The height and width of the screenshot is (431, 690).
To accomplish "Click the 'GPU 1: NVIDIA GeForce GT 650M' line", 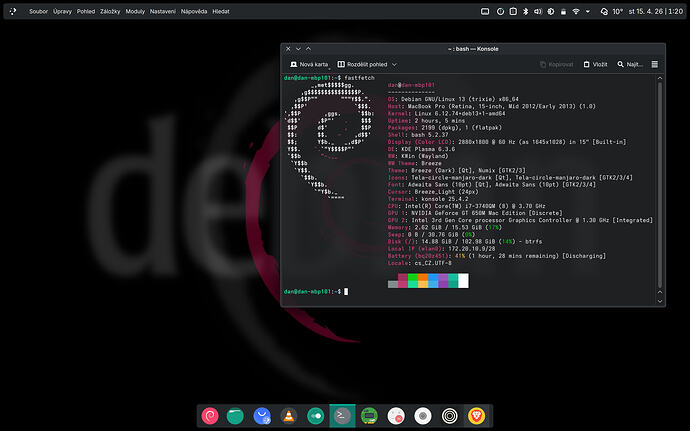I will click(475, 213).
